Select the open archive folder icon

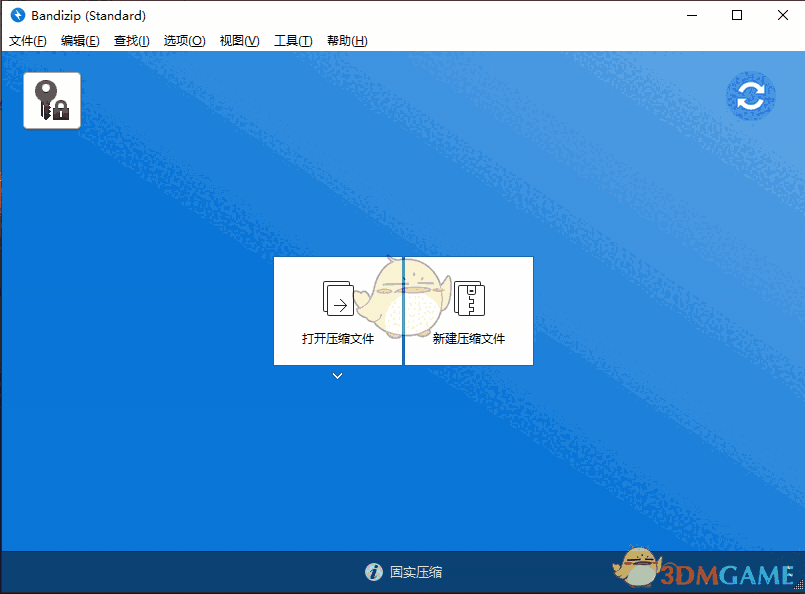pyautogui.click(x=337, y=296)
